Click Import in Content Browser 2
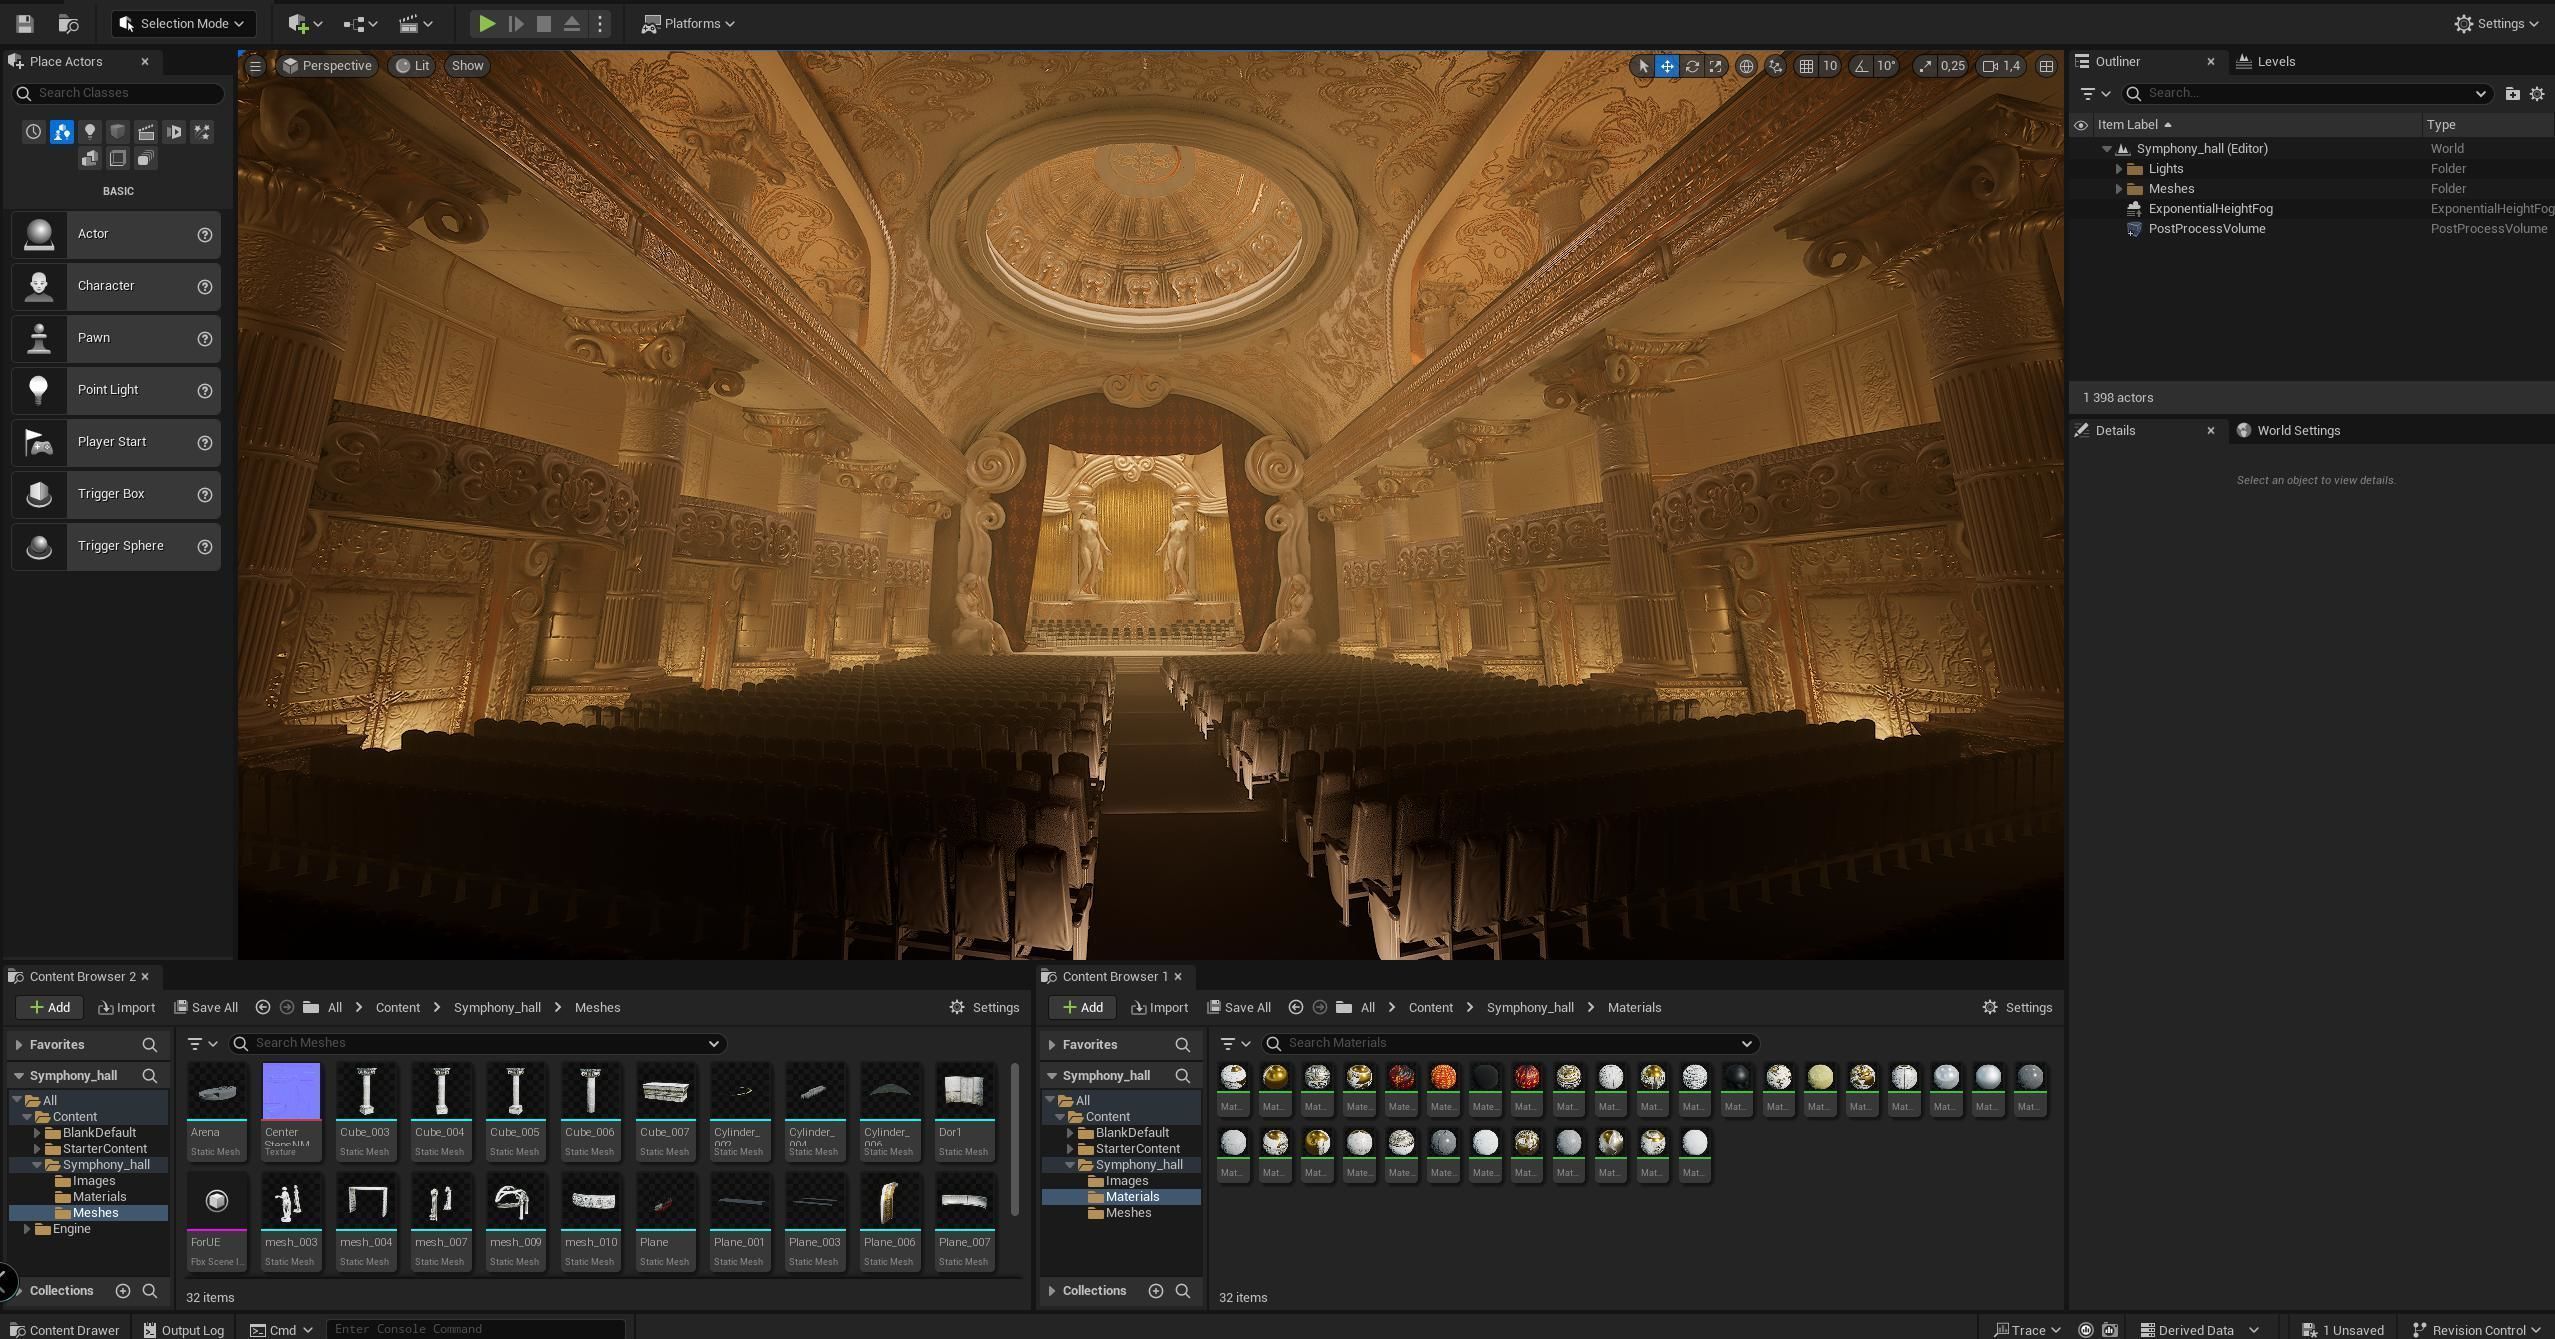The image size is (2555, 1339). click(x=127, y=1008)
